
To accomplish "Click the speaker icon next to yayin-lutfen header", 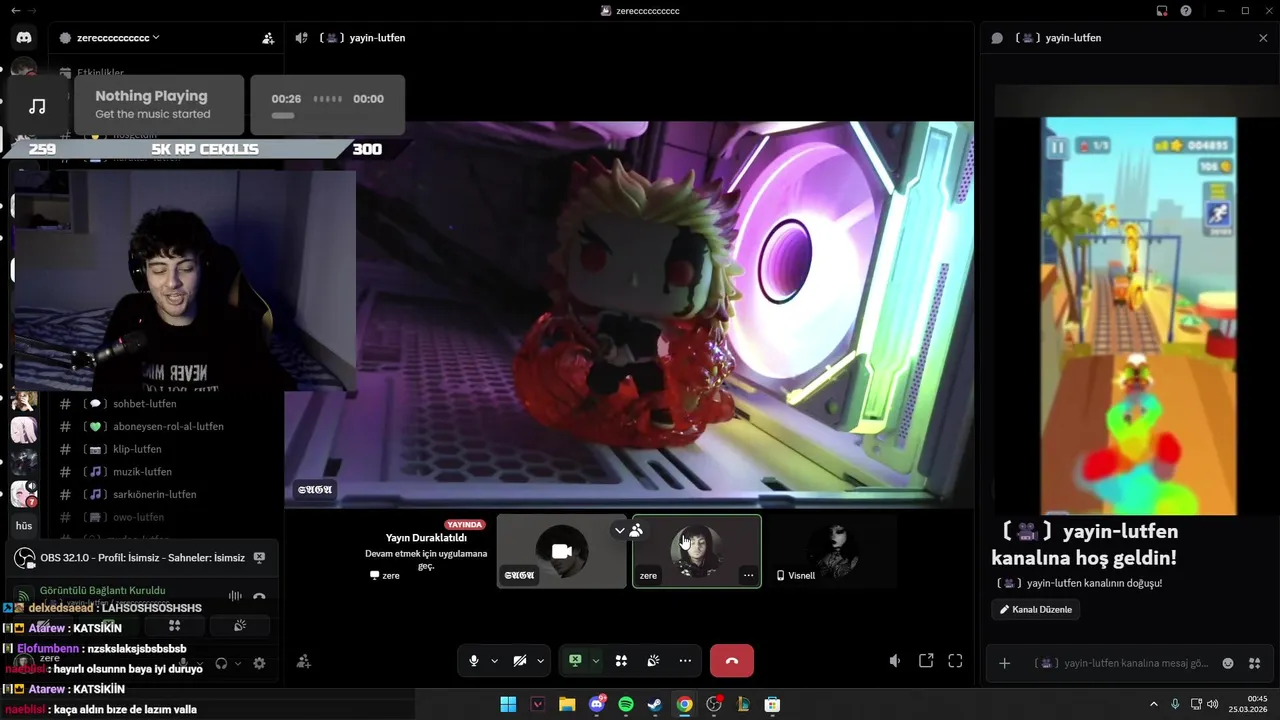I will pyautogui.click(x=302, y=38).
